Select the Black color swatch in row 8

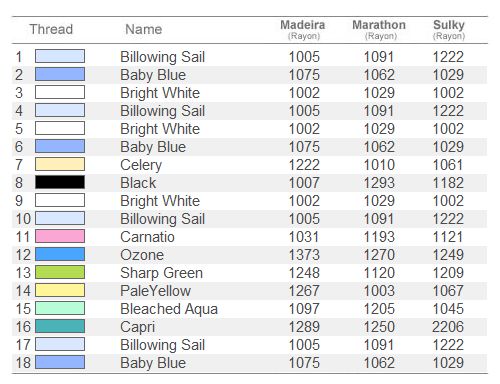pos(60,182)
